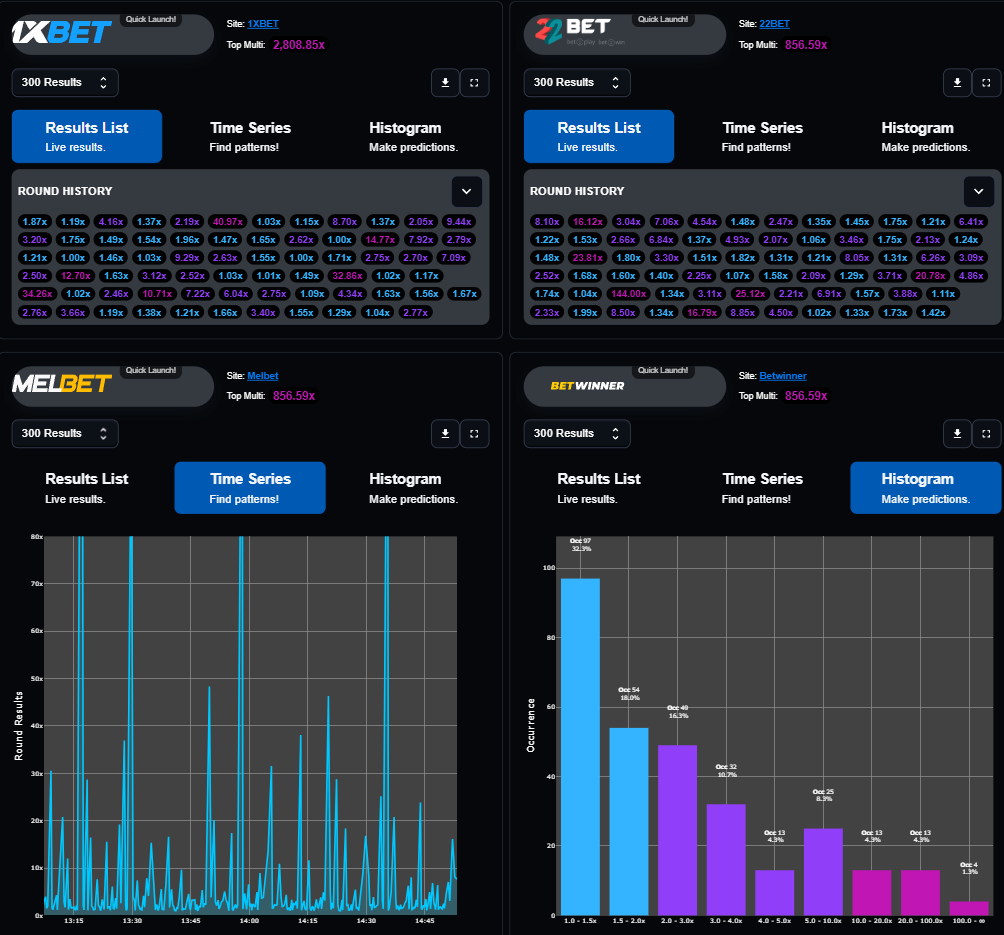This screenshot has width=1004, height=935.
Task: Click the 144.00x result in 22BET history
Action: click(629, 294)
